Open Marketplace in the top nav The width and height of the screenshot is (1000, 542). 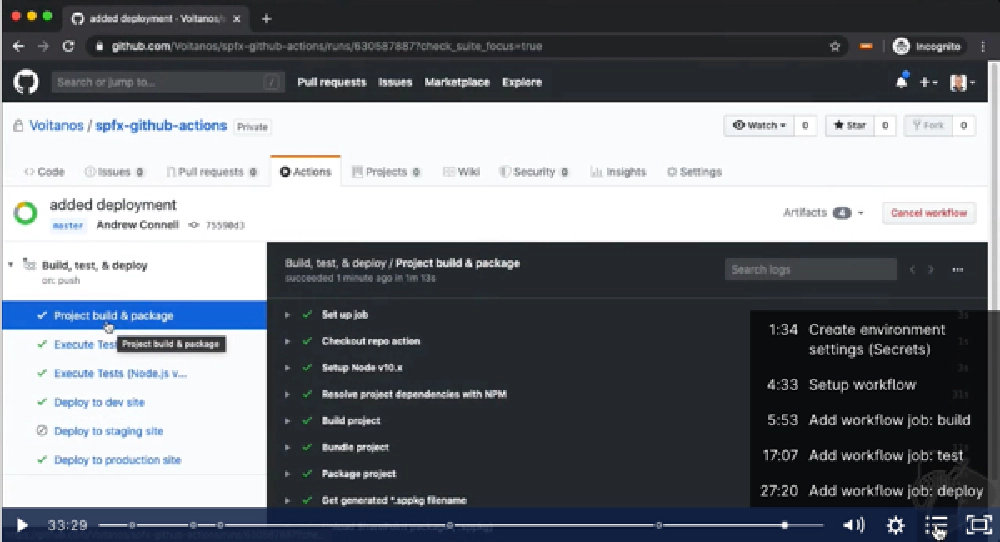(457, 82)
